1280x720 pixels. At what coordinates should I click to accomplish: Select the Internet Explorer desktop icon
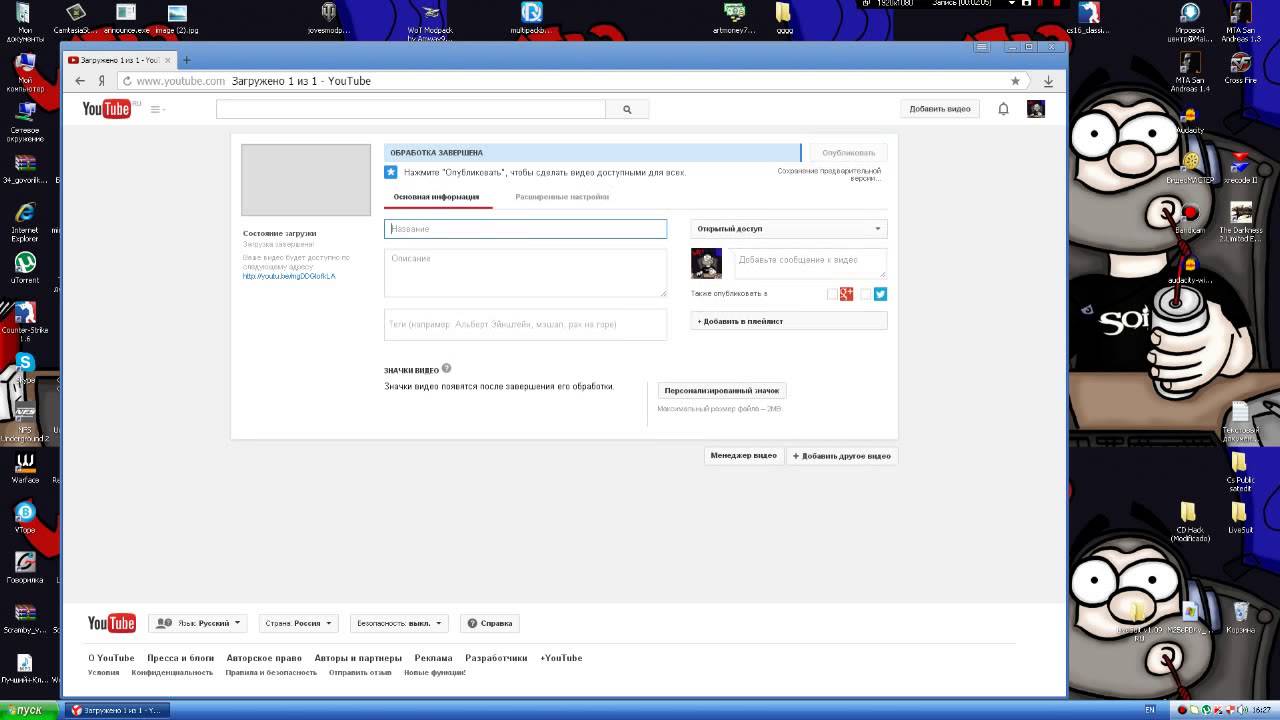pyautogui.click(x=25, y=222)
